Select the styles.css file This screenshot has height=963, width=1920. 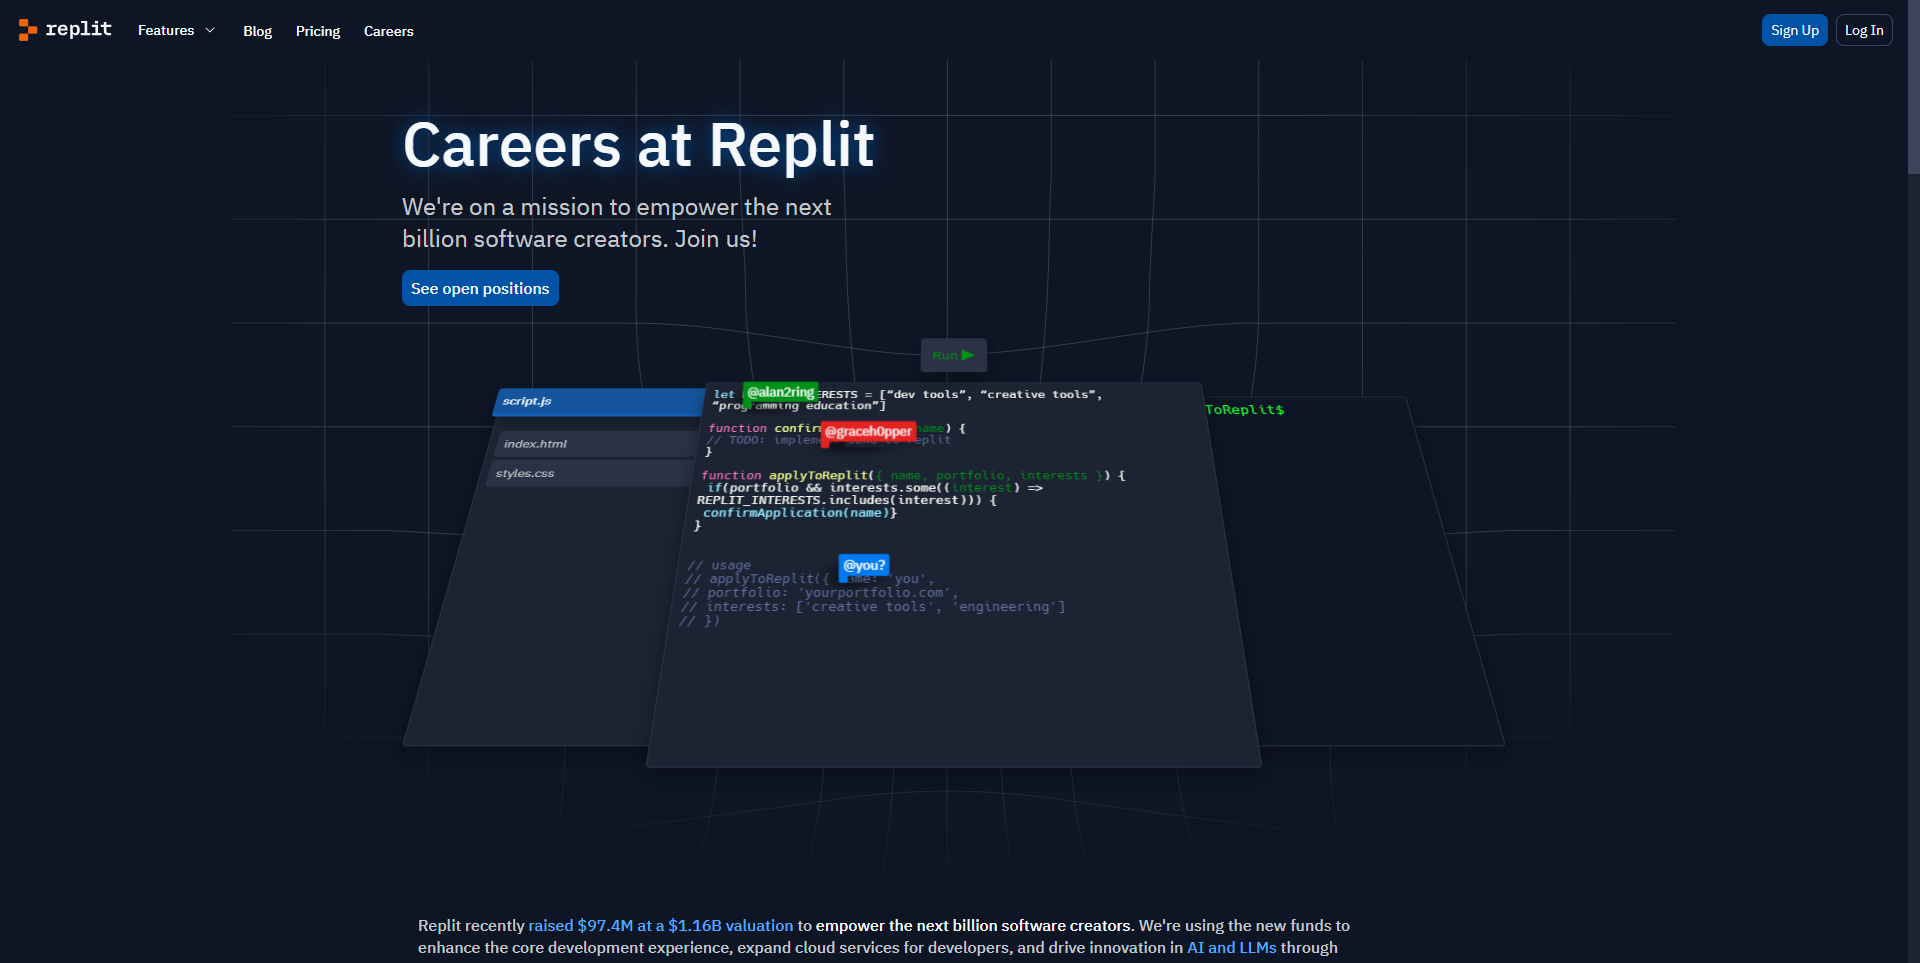[x=590, y=473]
